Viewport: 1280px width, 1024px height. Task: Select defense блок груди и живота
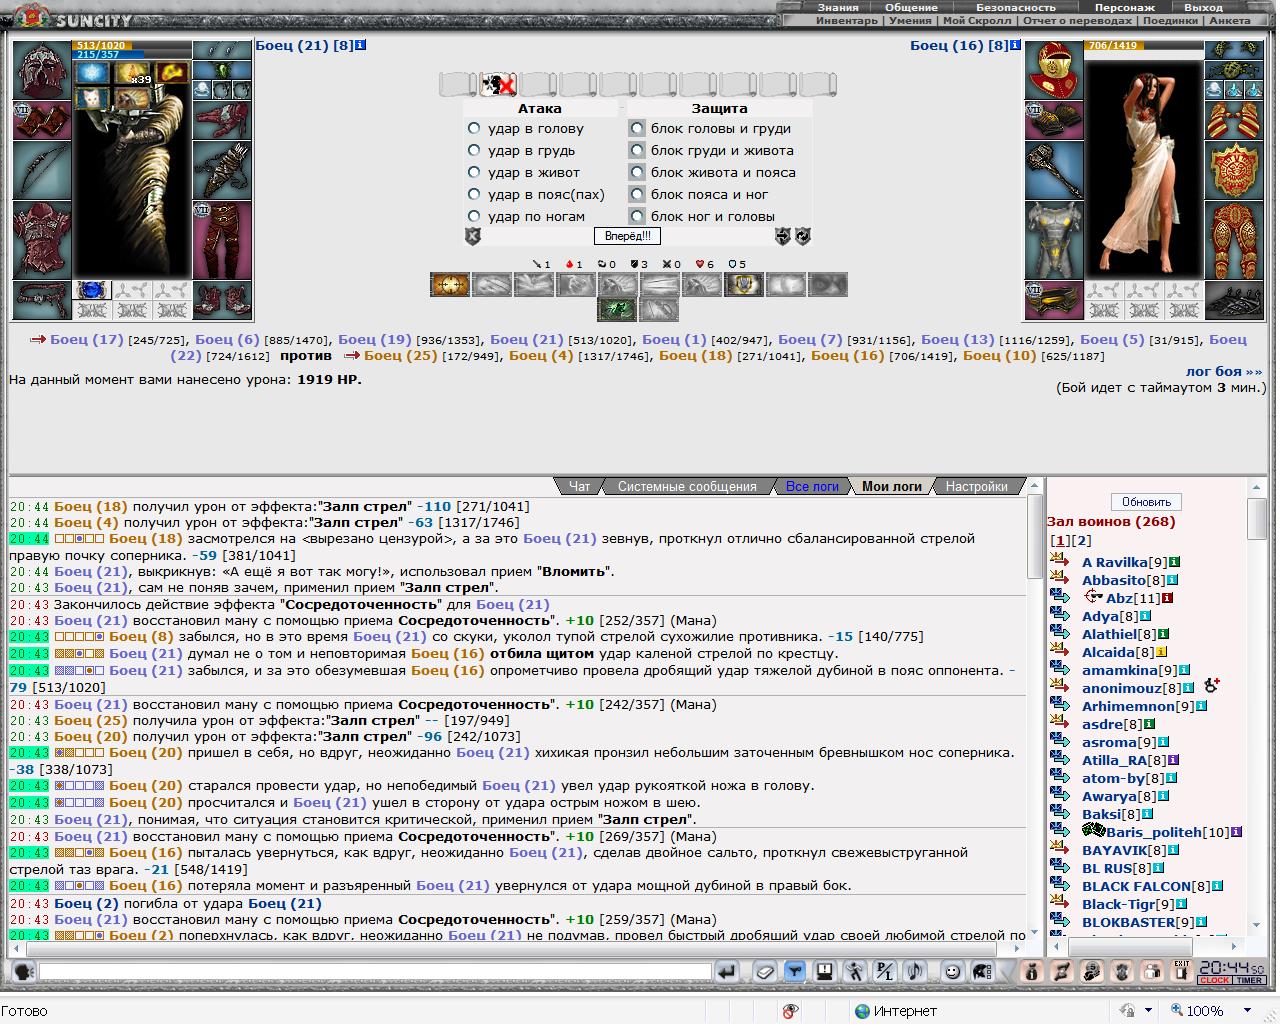(x=636, y=150)
